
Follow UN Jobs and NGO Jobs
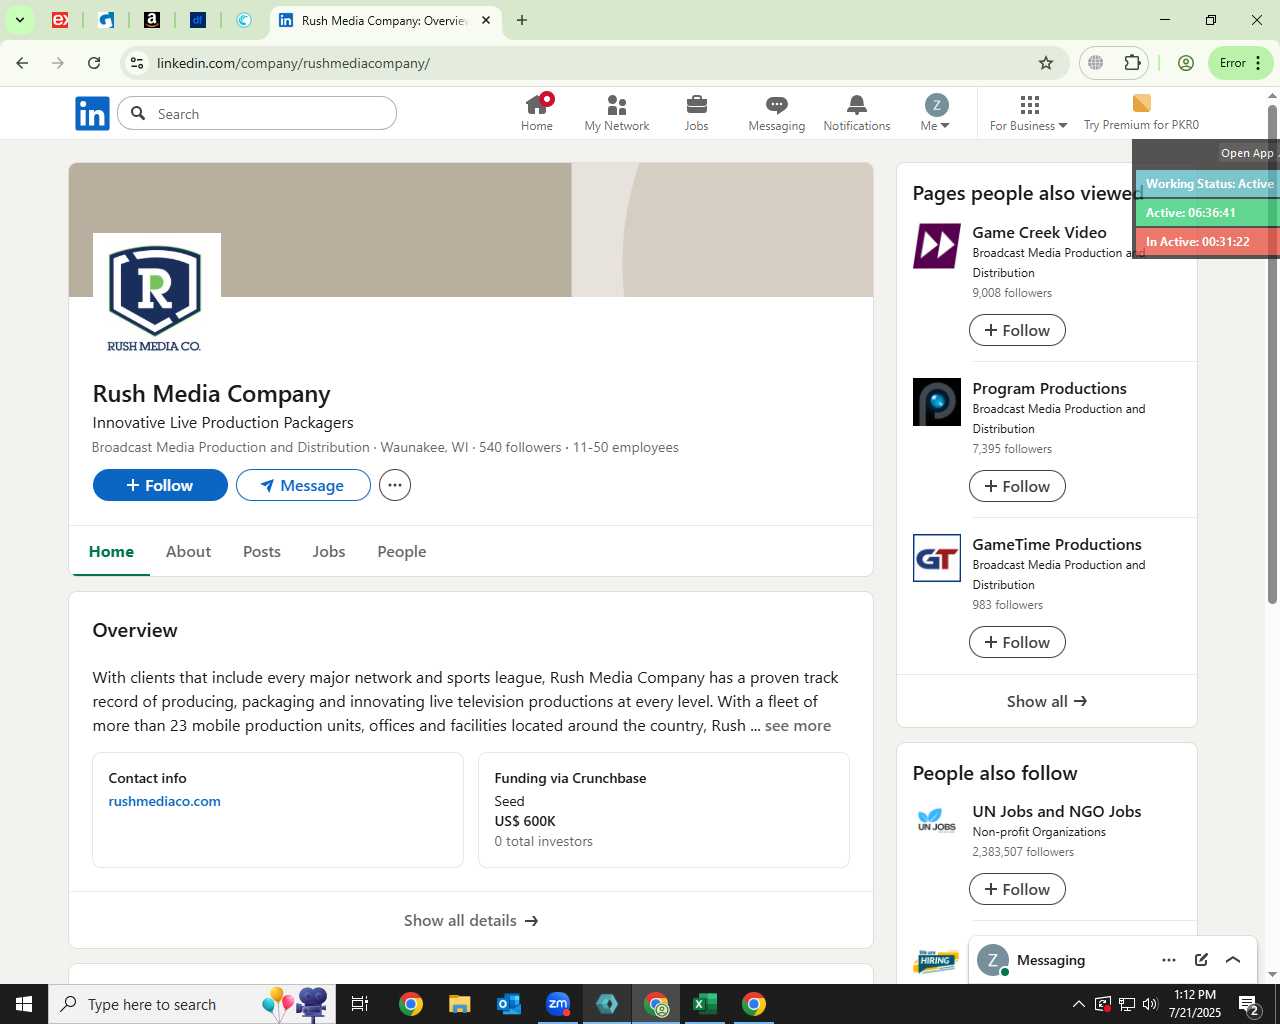[1017, 889]
